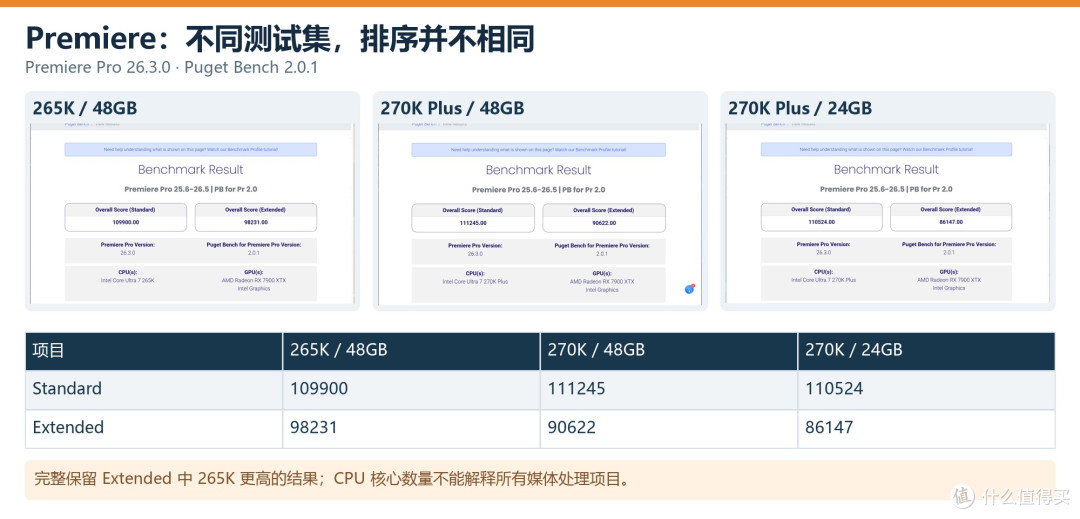Viewport: 1080px width, 519px height.
Task: Click the Standard score box showing 110524.00
Action: (x=822, y=217)
